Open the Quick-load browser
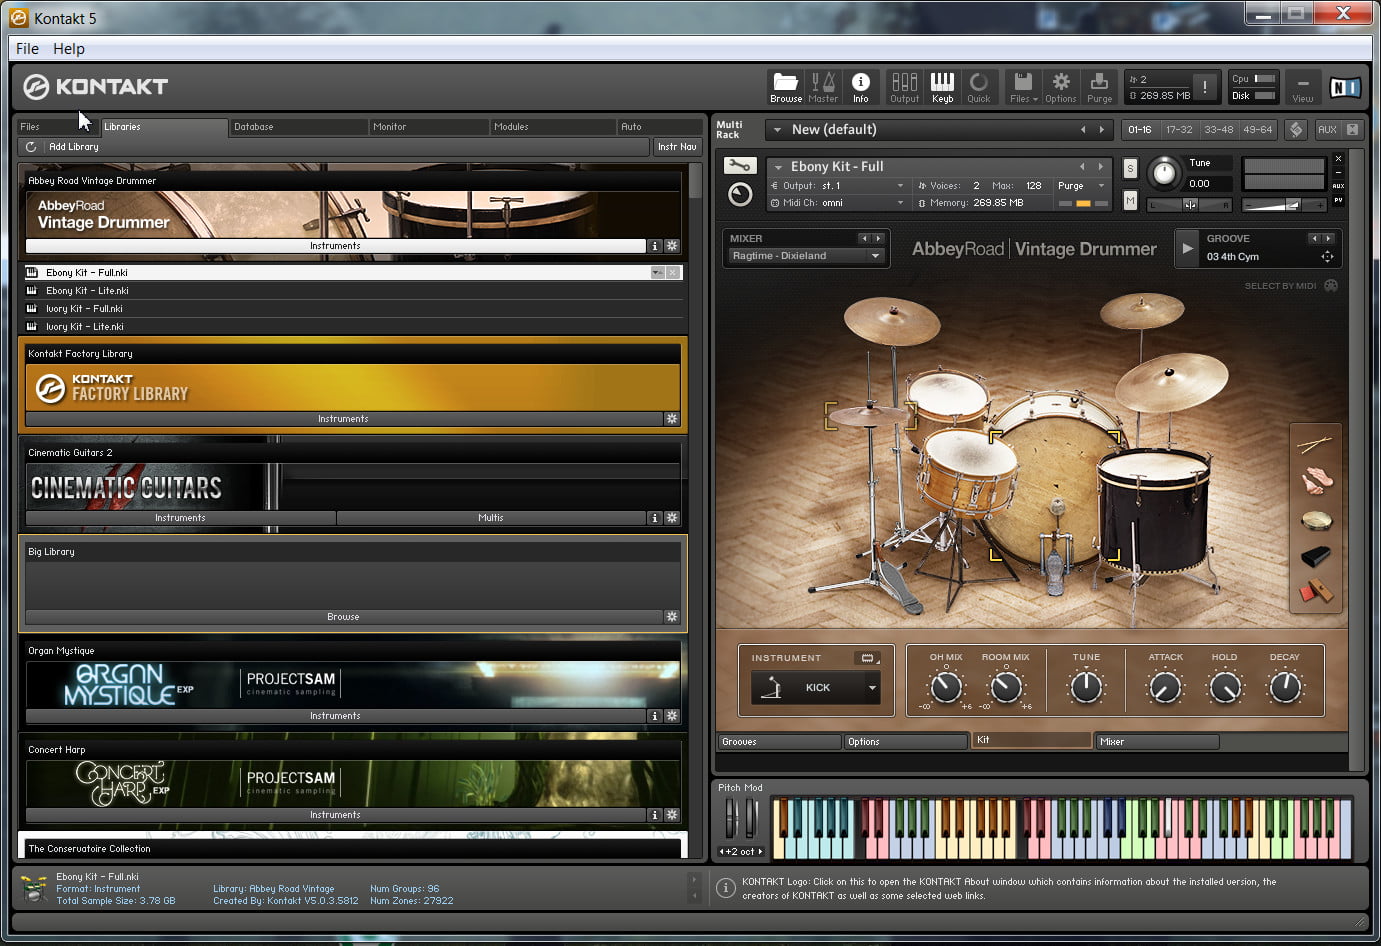This screenshot has height=946, width=1381. pyautogui.click(x=979, y=87)
